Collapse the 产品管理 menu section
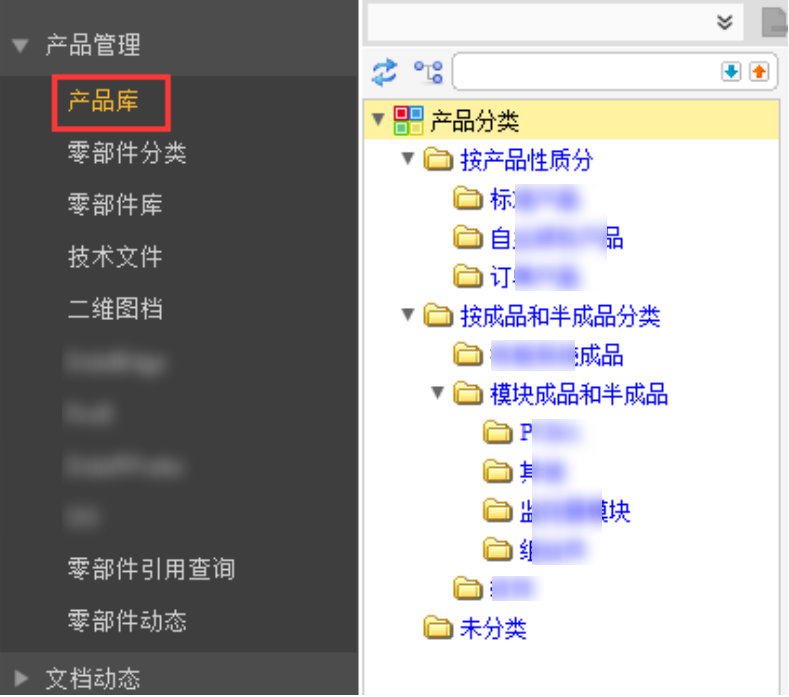The width and height of the screenshot is (789, 697). point(20,45)
